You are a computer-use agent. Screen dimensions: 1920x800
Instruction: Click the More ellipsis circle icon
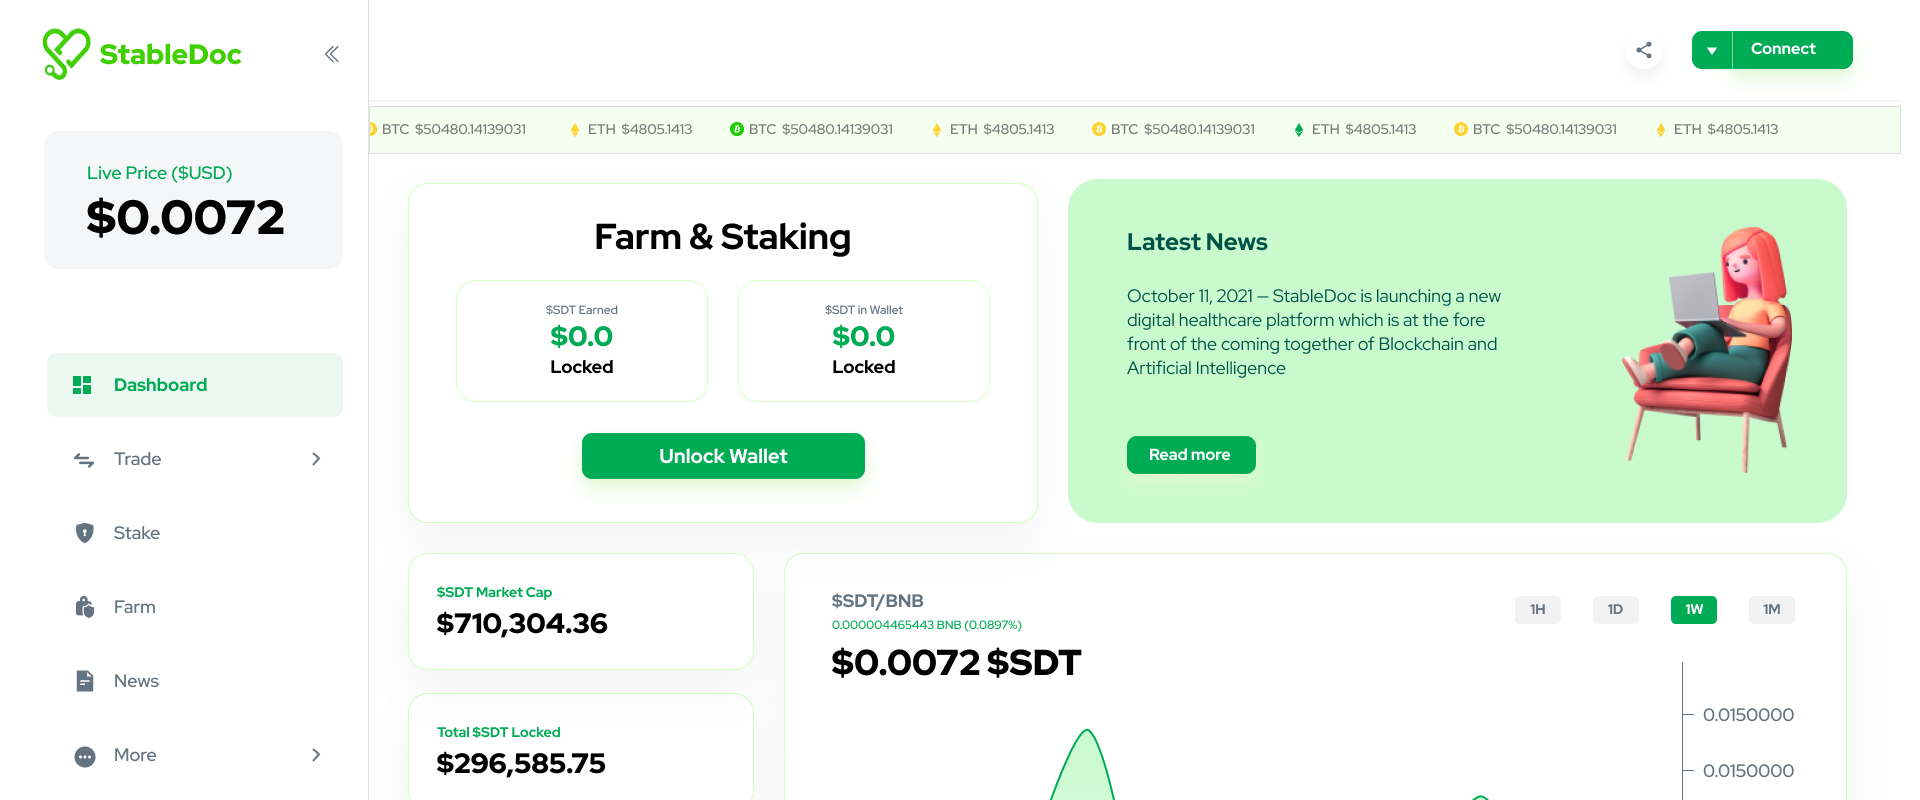click(x=85, y=756)
